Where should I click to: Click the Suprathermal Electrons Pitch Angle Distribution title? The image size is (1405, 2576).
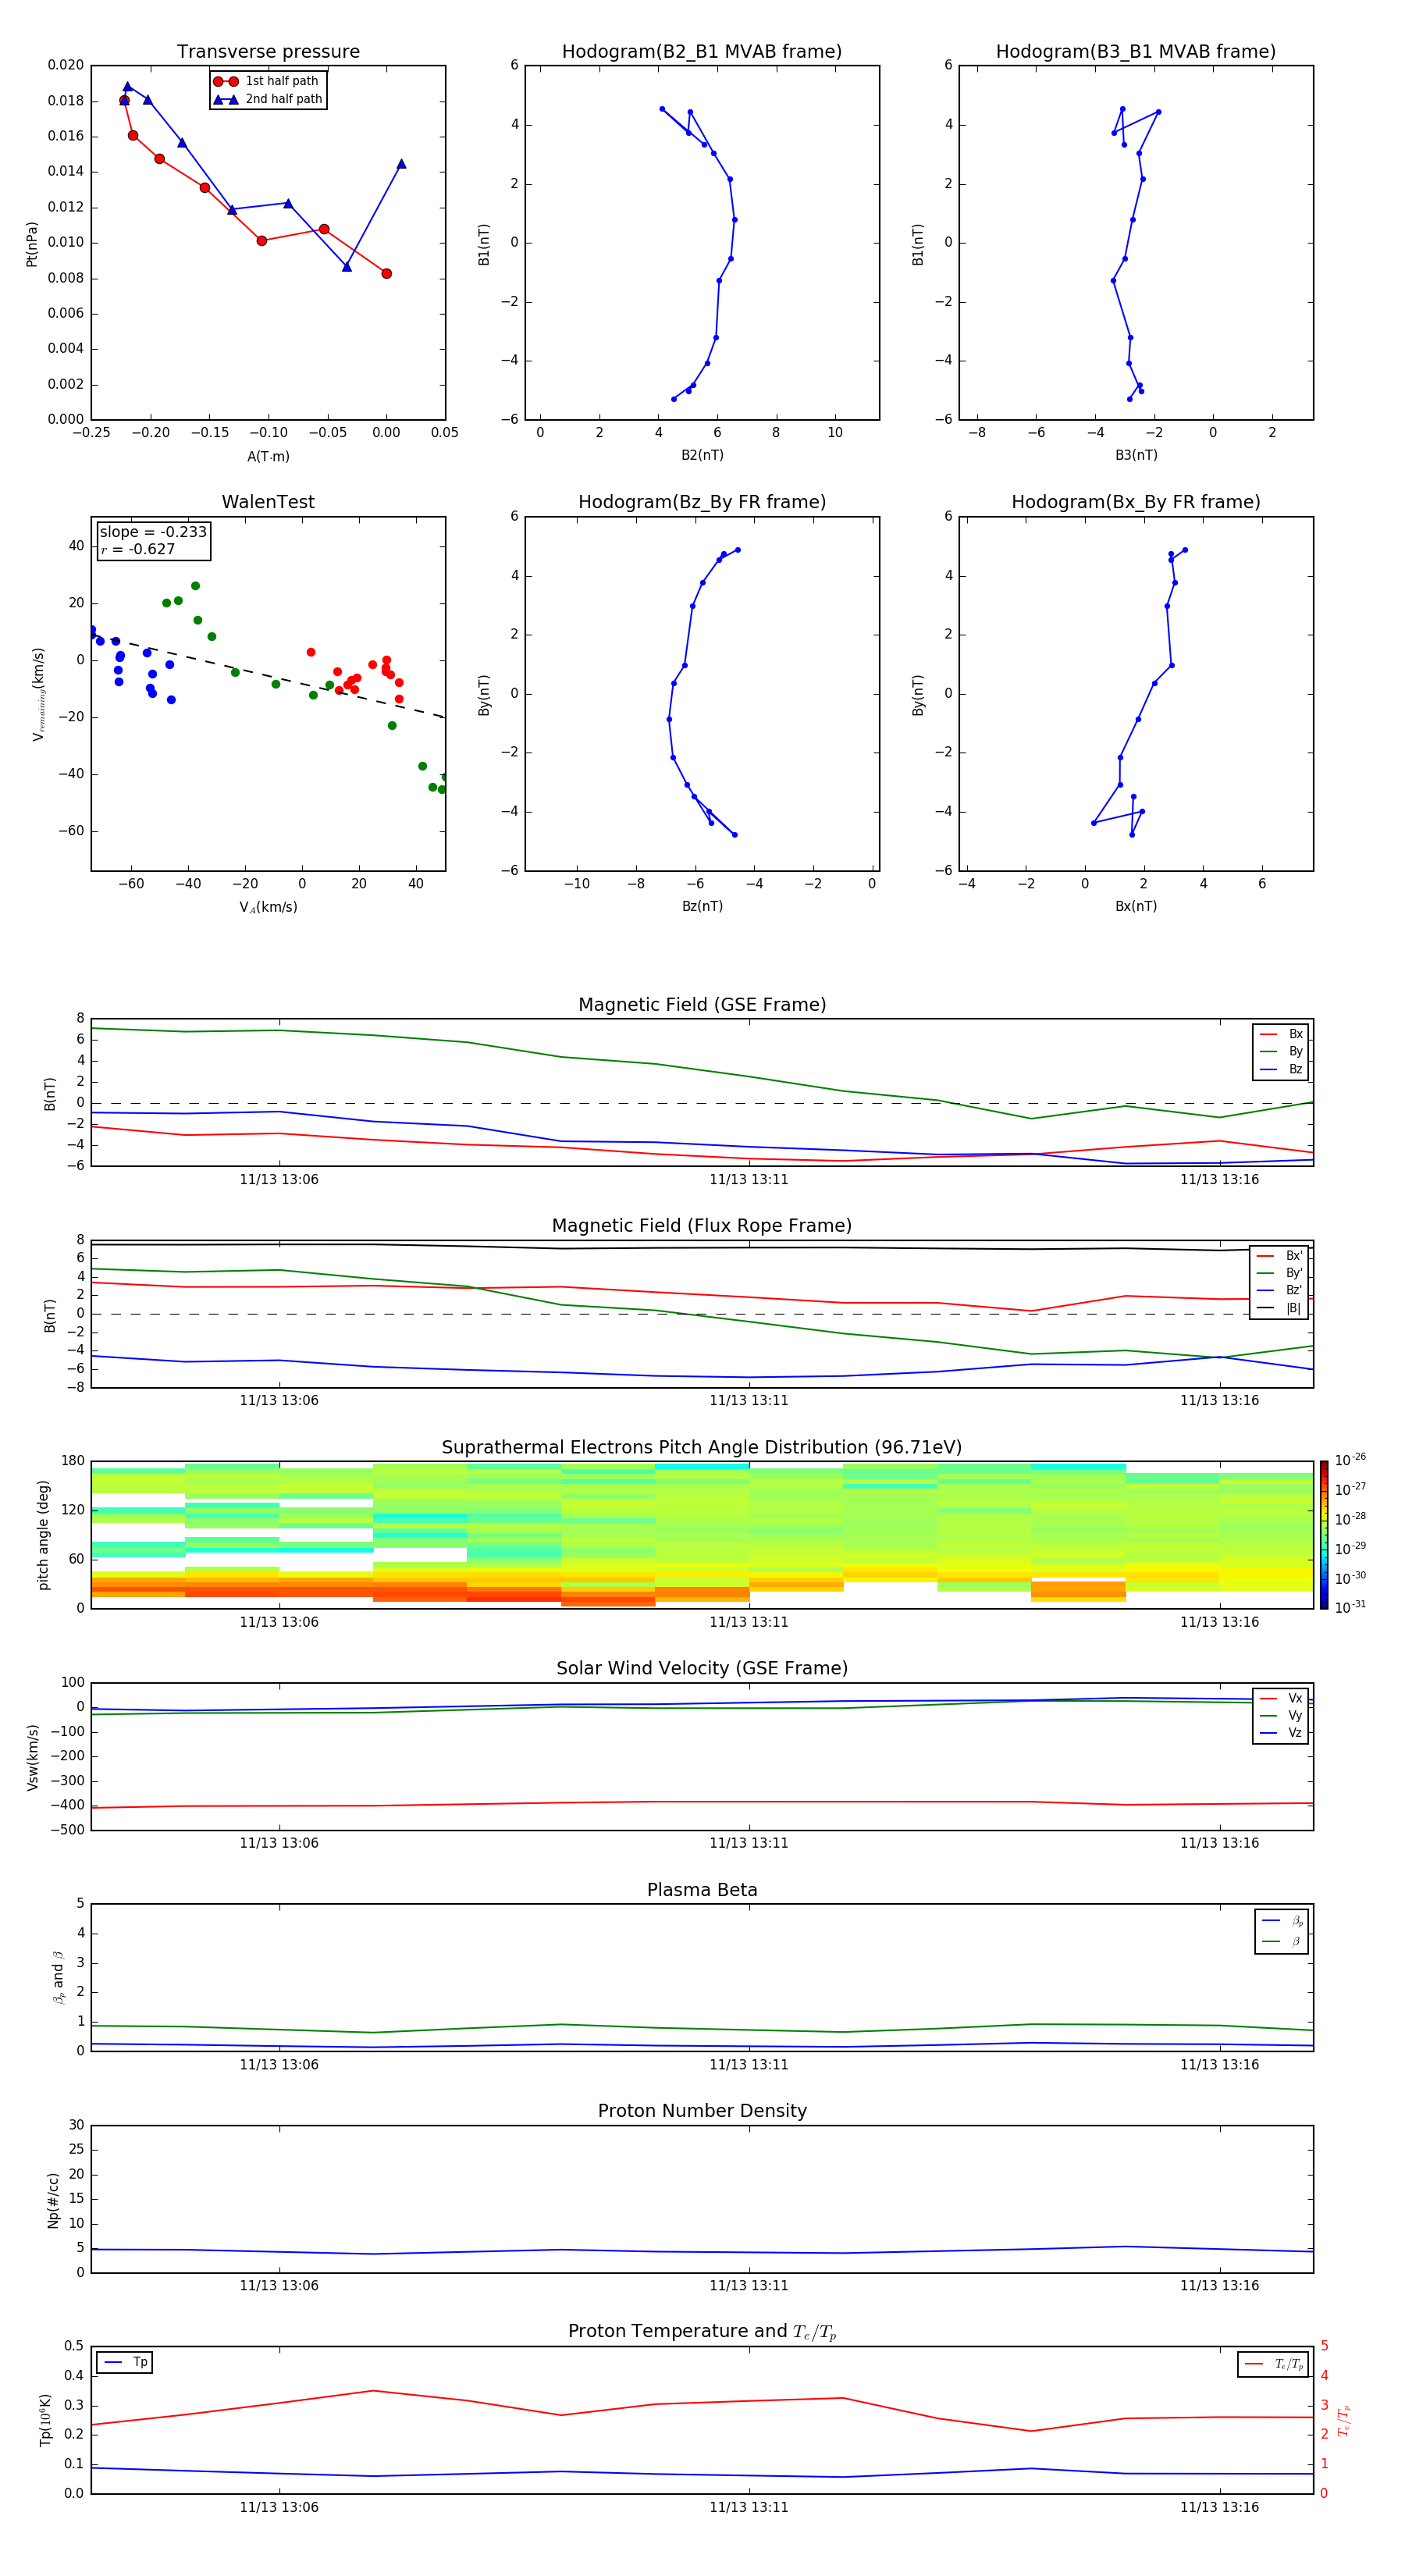pyautogui.click(x=702, y=1447)
